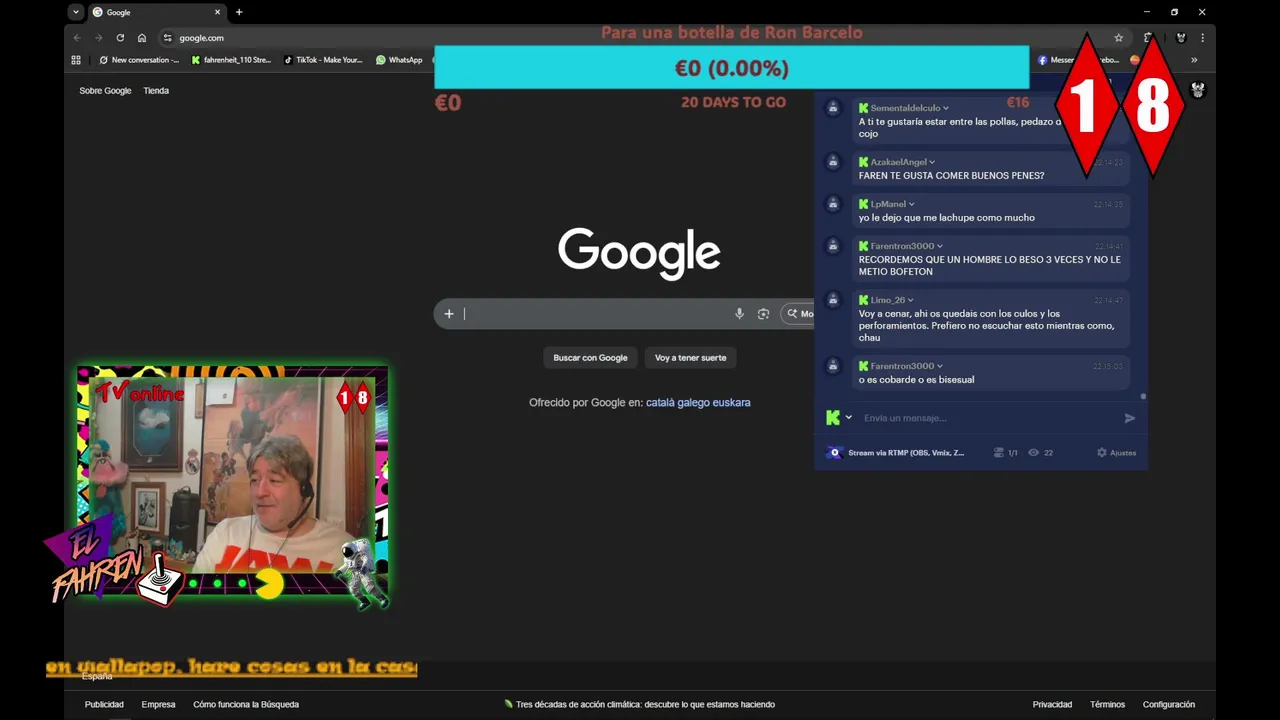View site information icon in address bar
The width and height of the screenshot is (1280, 720).
pos(168,38)
